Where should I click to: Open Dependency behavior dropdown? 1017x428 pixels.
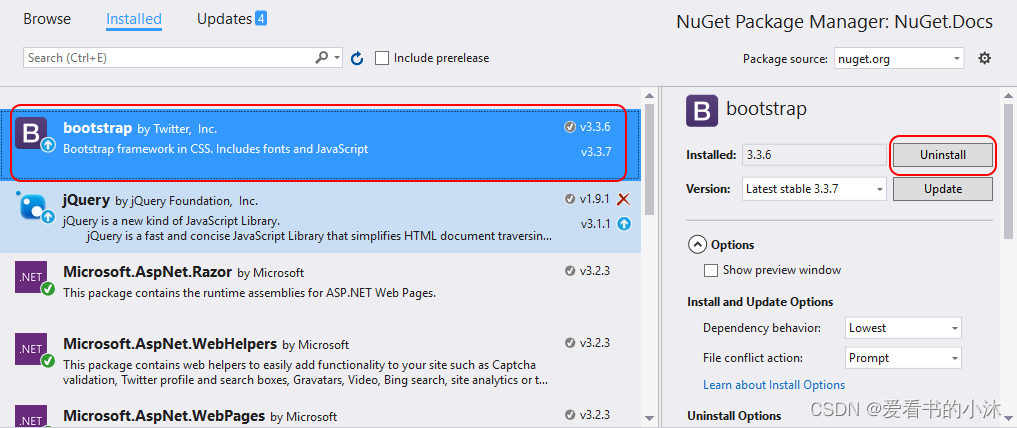click(903, 328)
